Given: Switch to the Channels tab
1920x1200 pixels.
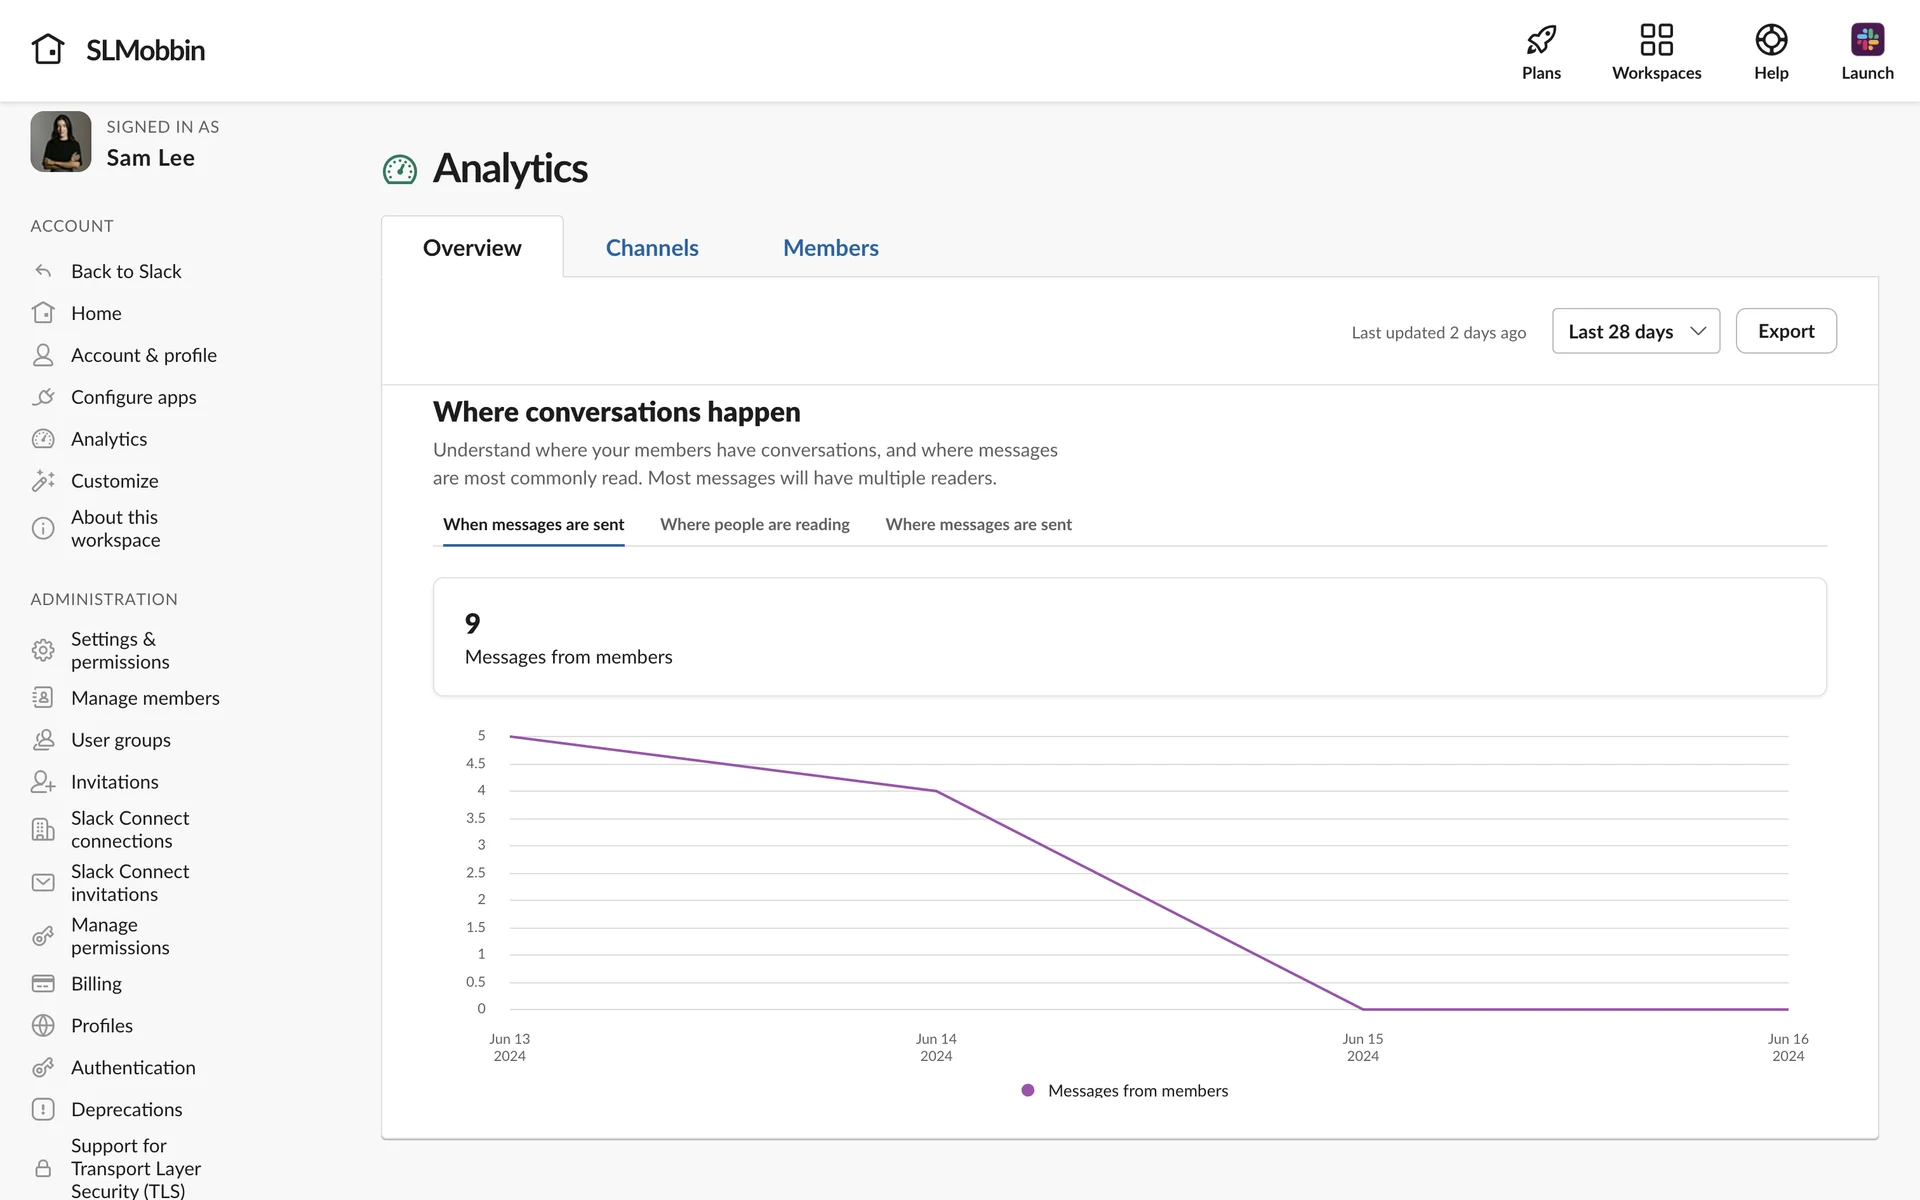Looking at the screenshot, I should point(652,248).
